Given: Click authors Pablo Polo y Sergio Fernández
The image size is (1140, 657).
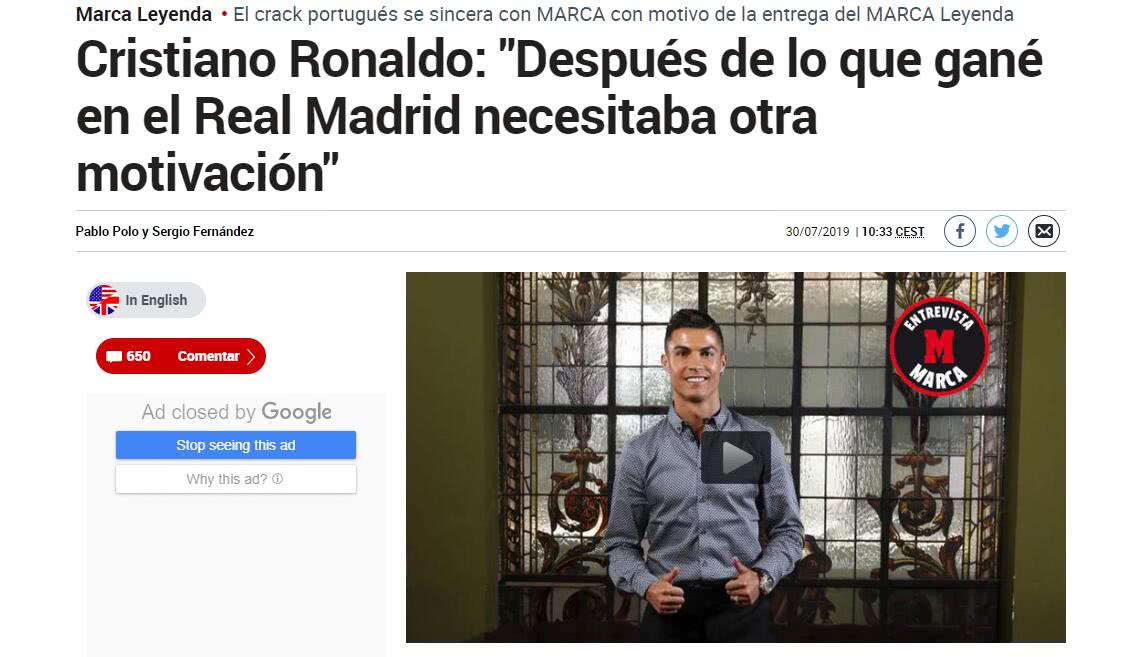Looking at the screenshot, I should point(165,231).
